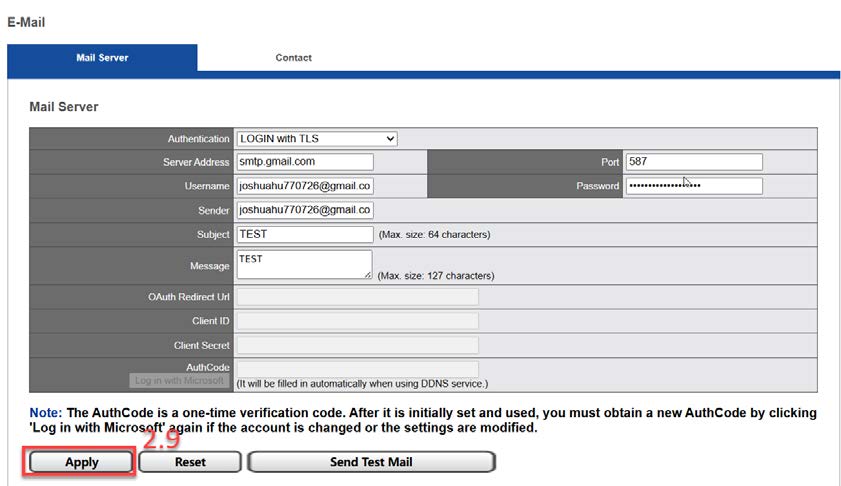Click the AuthCode field
This screenshot has width=841, height=486.
point(358,369)
